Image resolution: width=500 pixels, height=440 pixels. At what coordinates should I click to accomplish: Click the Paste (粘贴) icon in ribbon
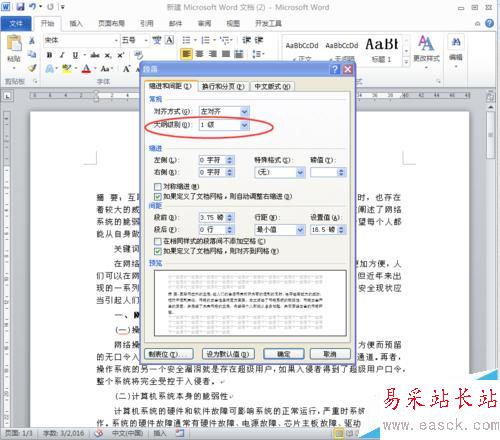point(14,44)
